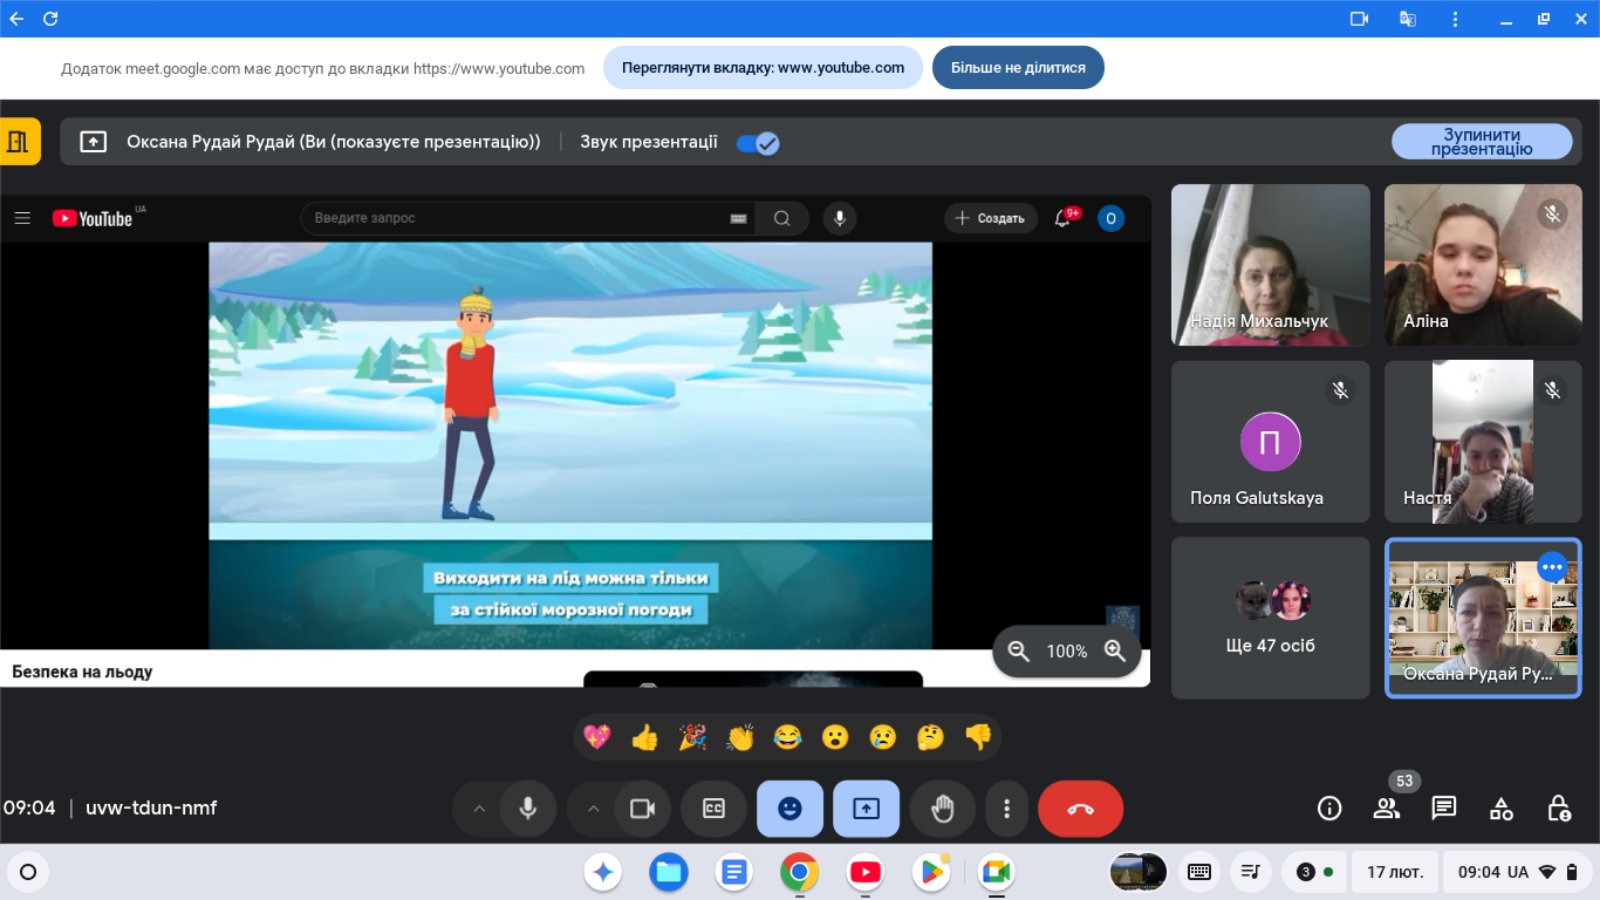Open the system status tray clock
This screenshot has width=1600, height=900.
[1517, 872]
